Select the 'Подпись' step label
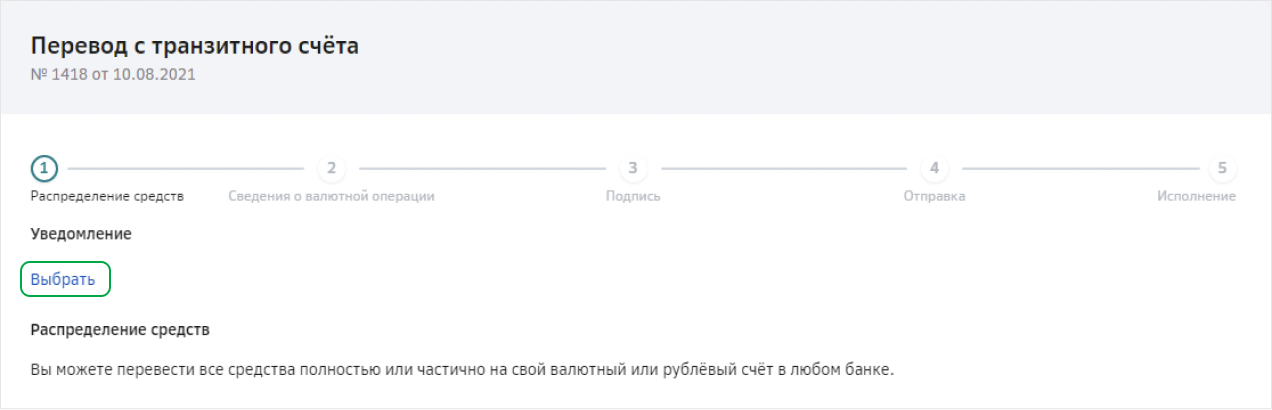This screenshot has width=1272, height=410. click(x=633, y=196)
